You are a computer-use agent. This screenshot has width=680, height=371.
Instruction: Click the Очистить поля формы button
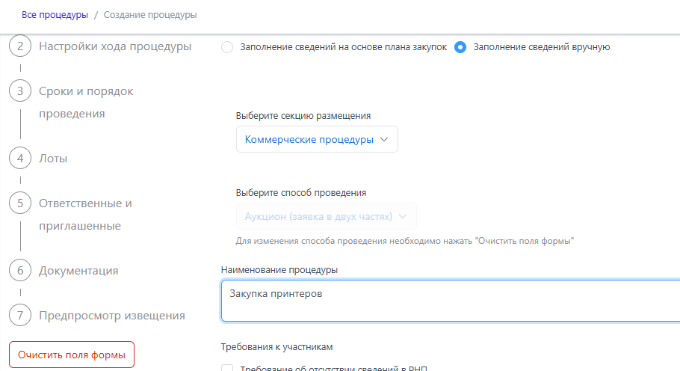(72, 355)
